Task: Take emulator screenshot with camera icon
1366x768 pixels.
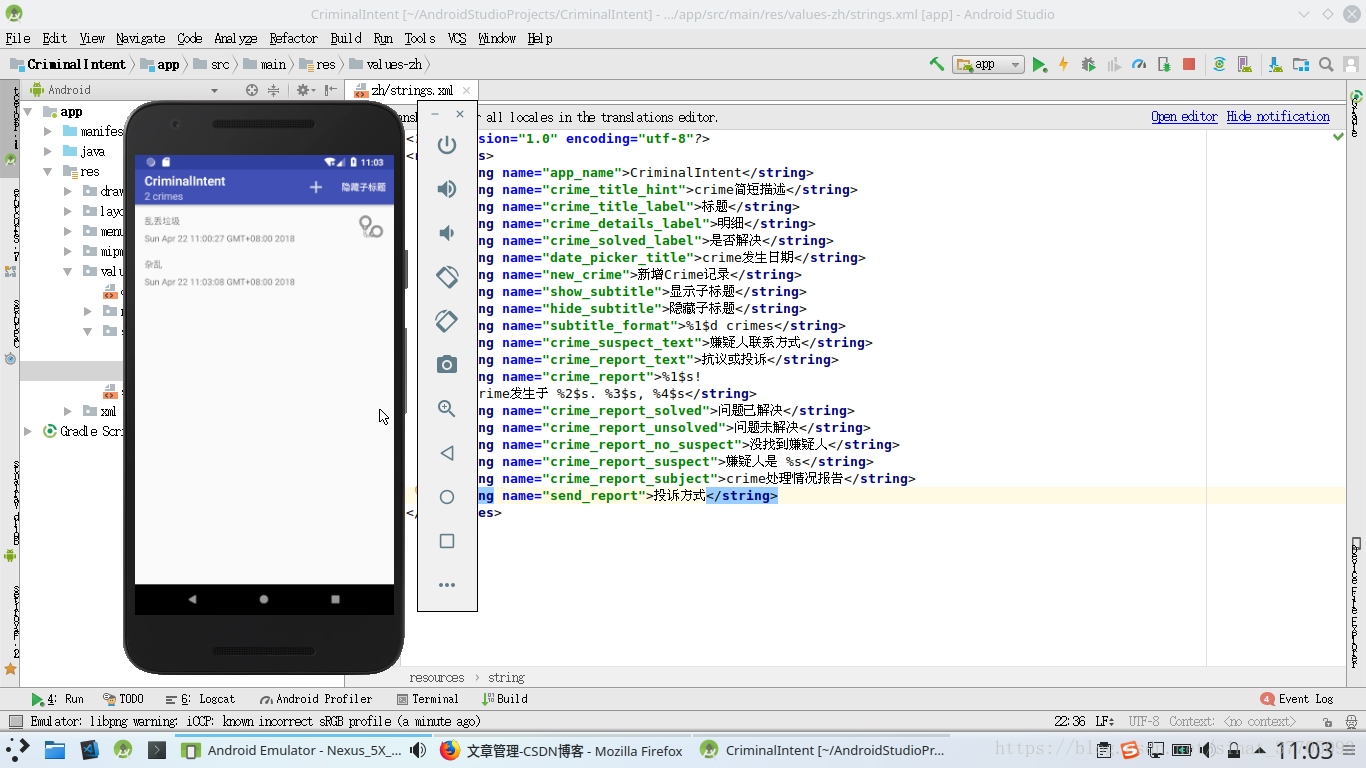Action: [x=447, y=365]
